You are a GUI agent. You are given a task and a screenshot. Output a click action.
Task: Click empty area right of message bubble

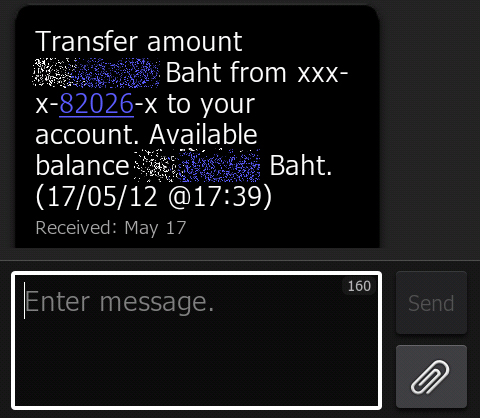tap(430, 127)
